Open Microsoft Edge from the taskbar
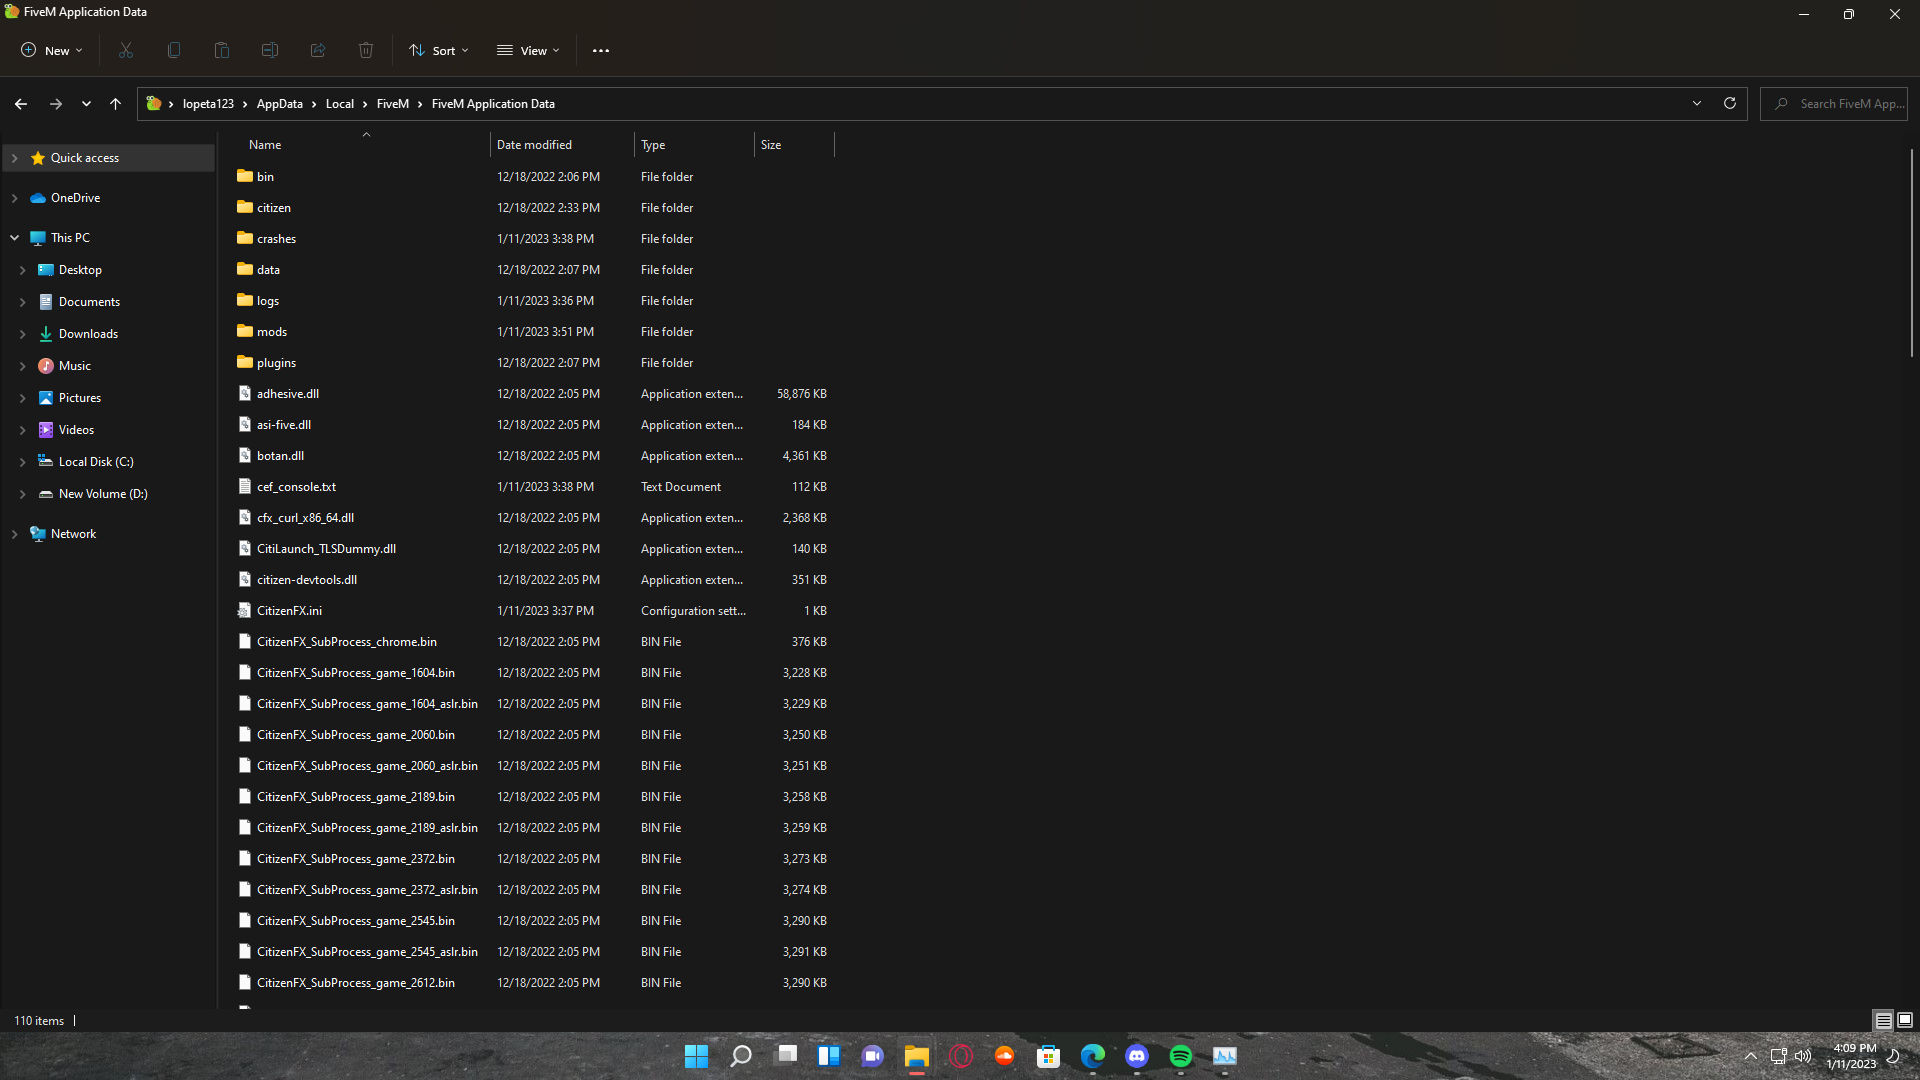Screen dimensions: 1920x1080 click(x=1093, y=1056)
